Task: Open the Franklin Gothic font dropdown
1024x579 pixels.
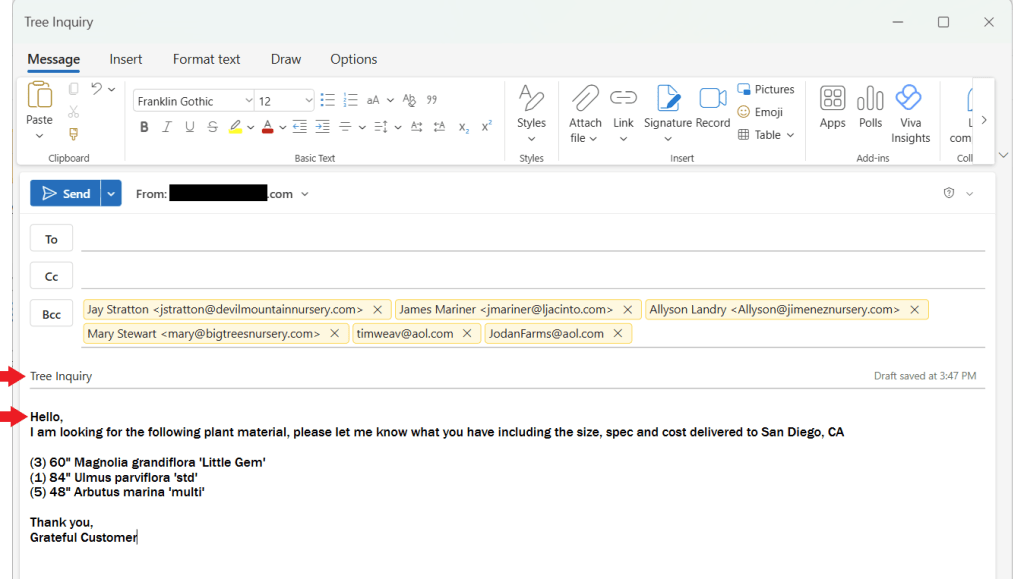Action: [x=248, y=101]
